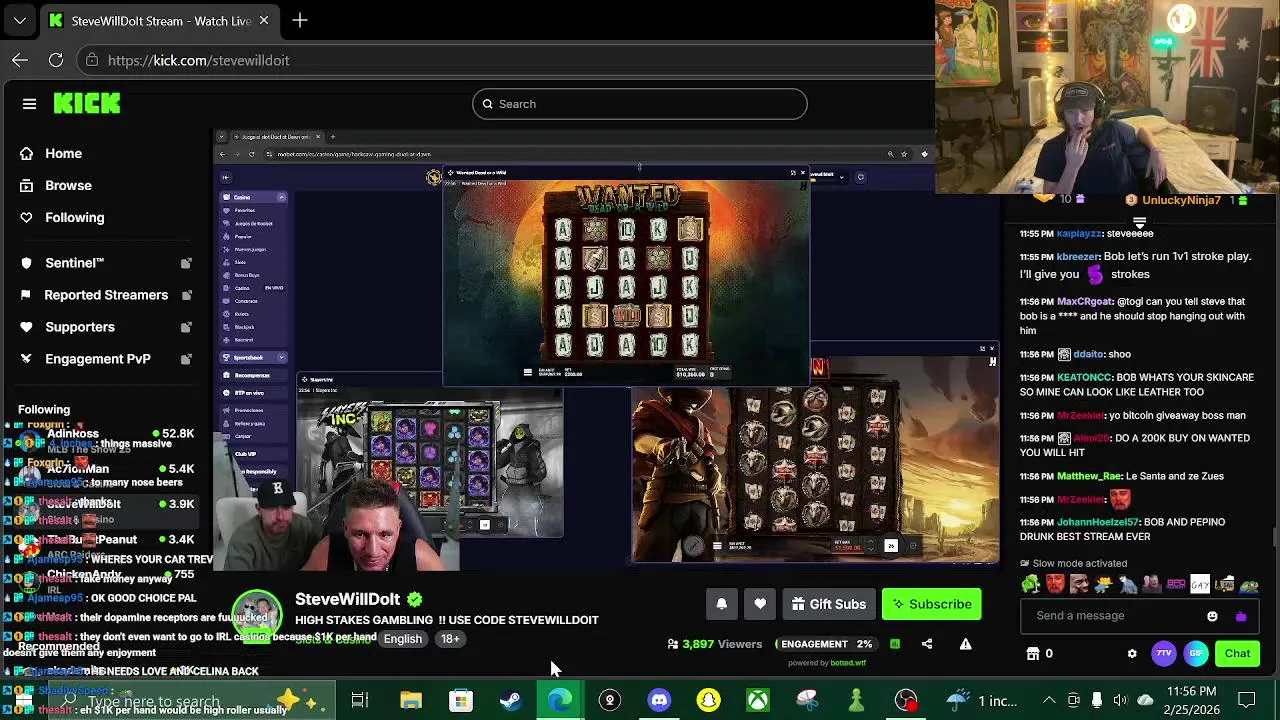Screen dimensions: 1280x720
Task: Report the stream with warning icon
Action: 966,644
